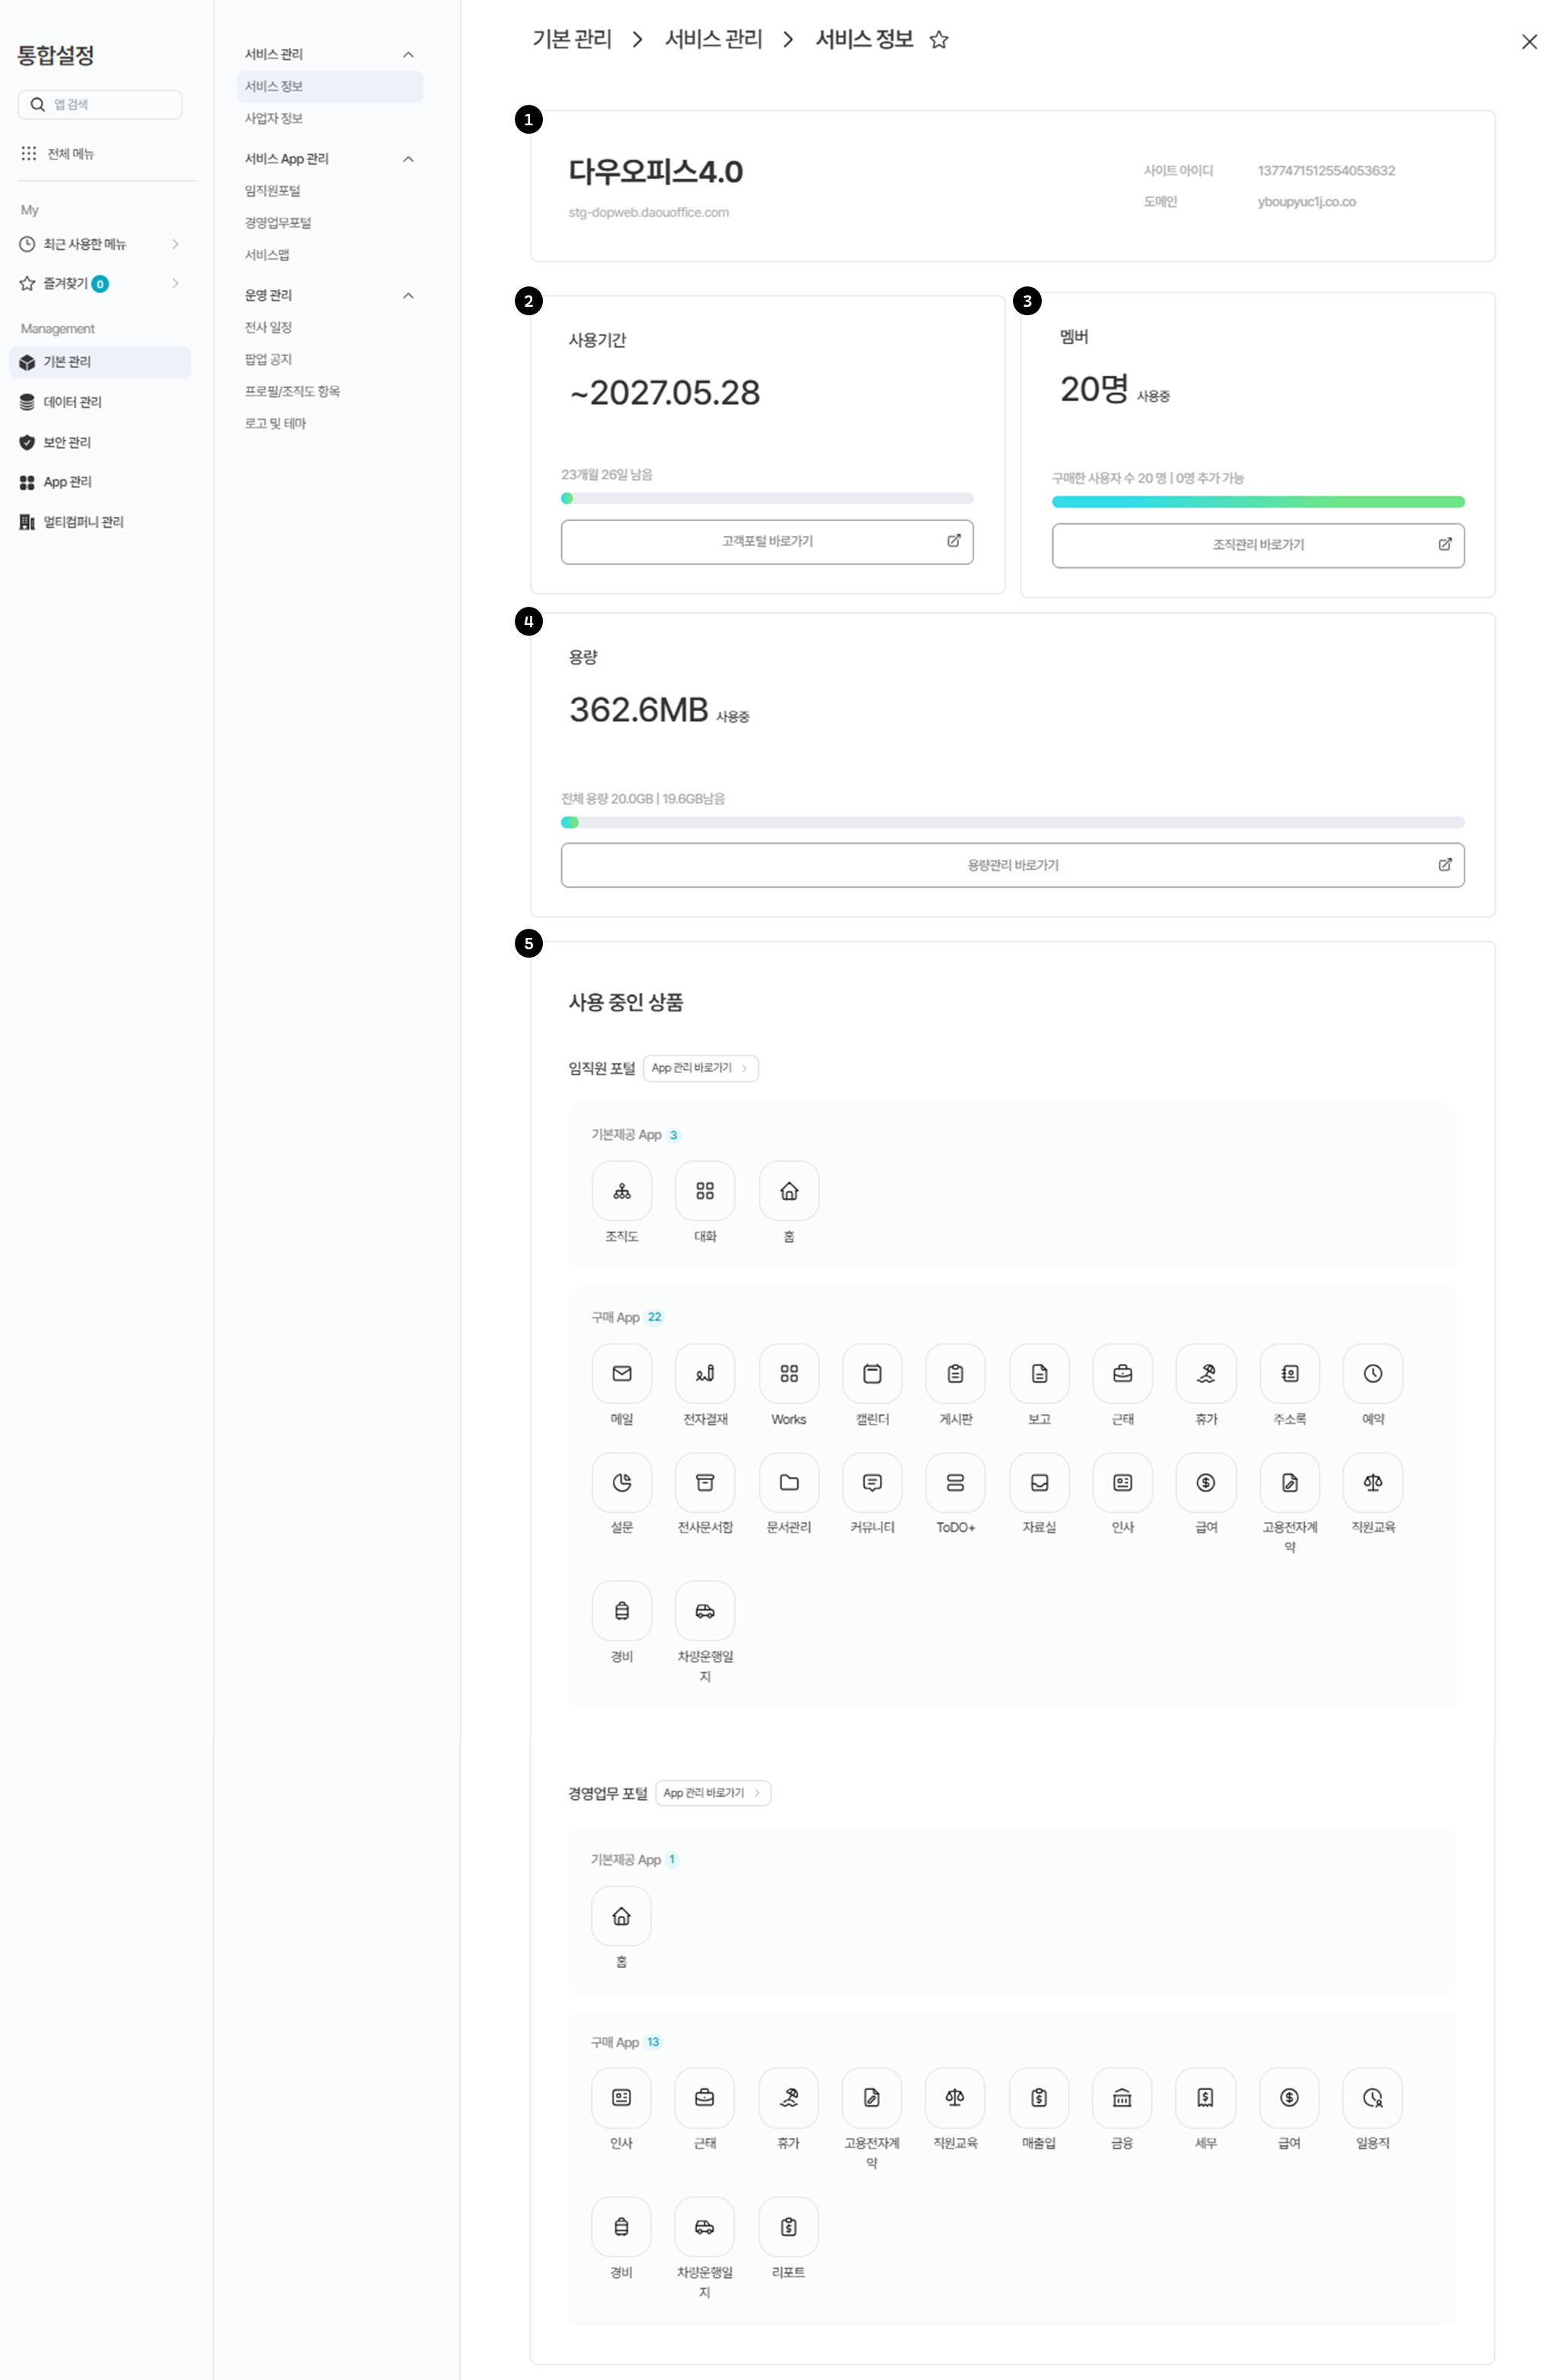The height and width of the screenshot is (2380, 1558).
Task: Open the 전자결재 app icon
Action: coord(705,1373)
